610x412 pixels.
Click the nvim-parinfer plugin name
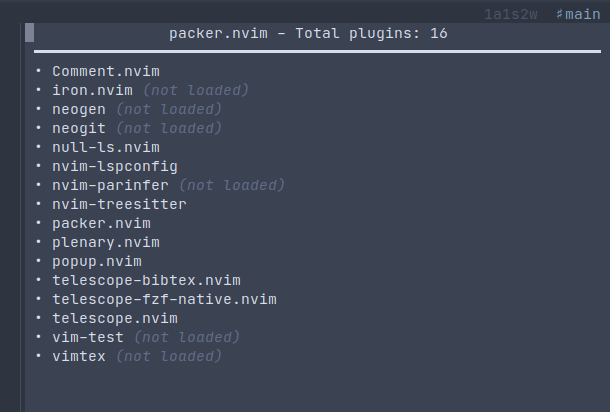[110, 185]
